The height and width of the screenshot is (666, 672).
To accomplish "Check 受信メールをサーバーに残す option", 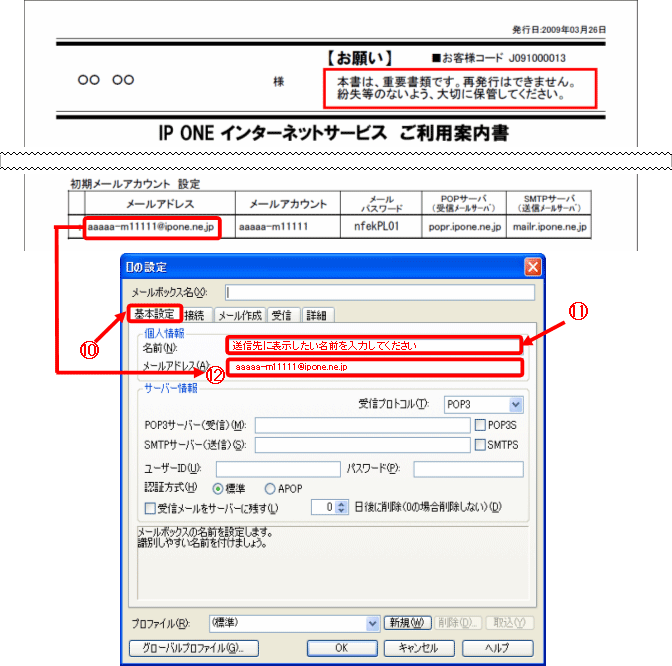I will (150, 508).
